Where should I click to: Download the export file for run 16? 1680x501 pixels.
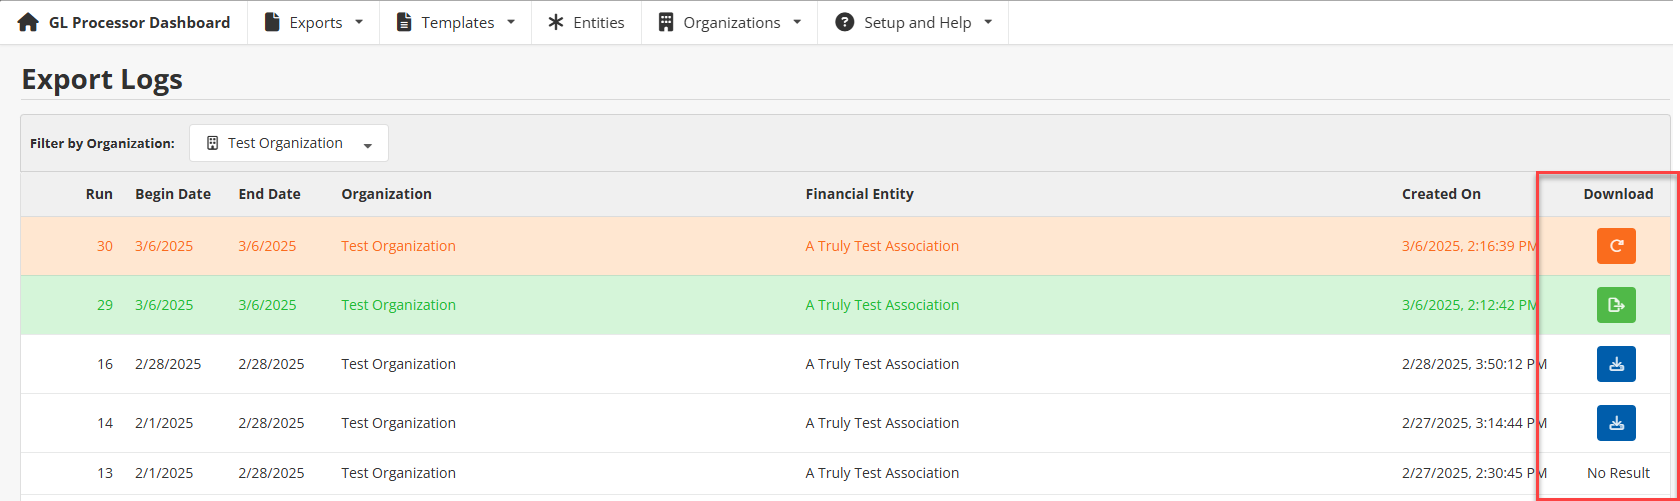coord(1615,364)
